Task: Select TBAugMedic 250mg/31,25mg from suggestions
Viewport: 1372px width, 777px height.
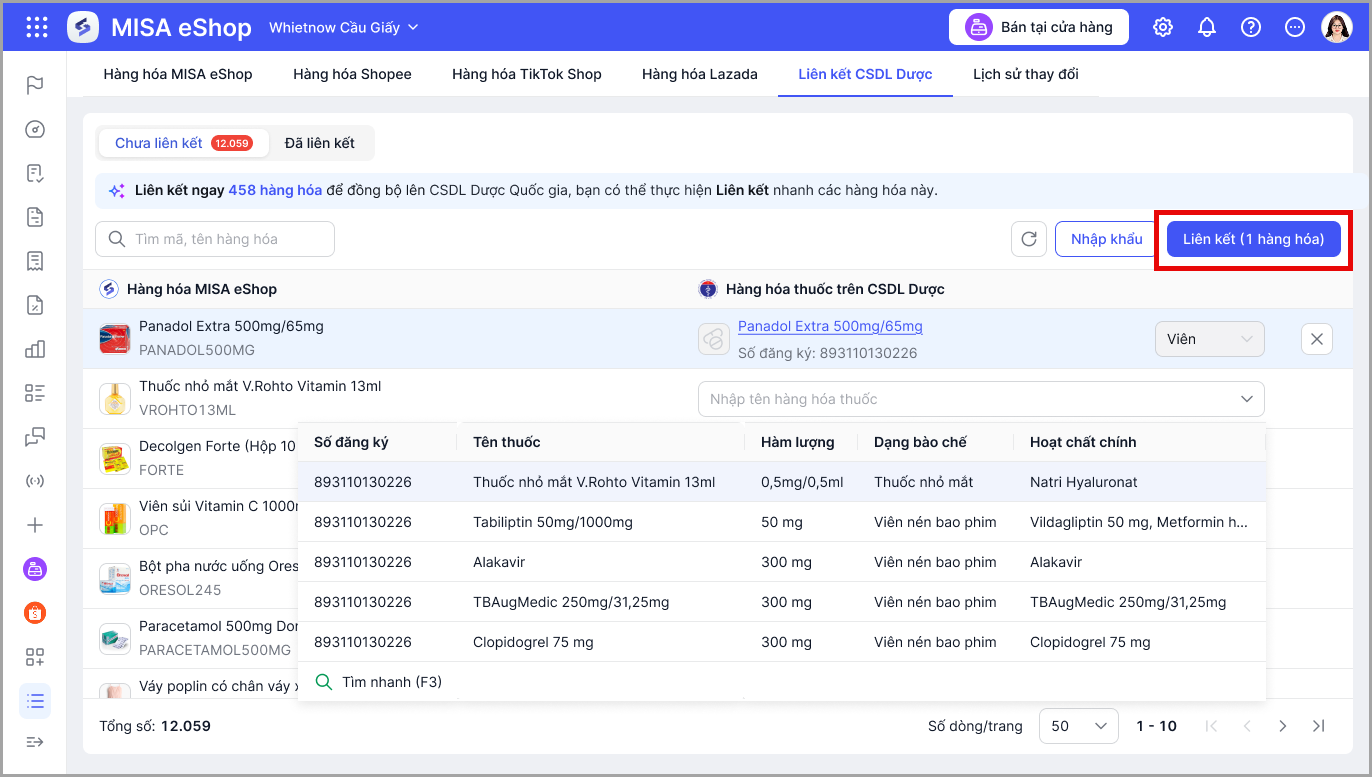Action: [782, 602]
